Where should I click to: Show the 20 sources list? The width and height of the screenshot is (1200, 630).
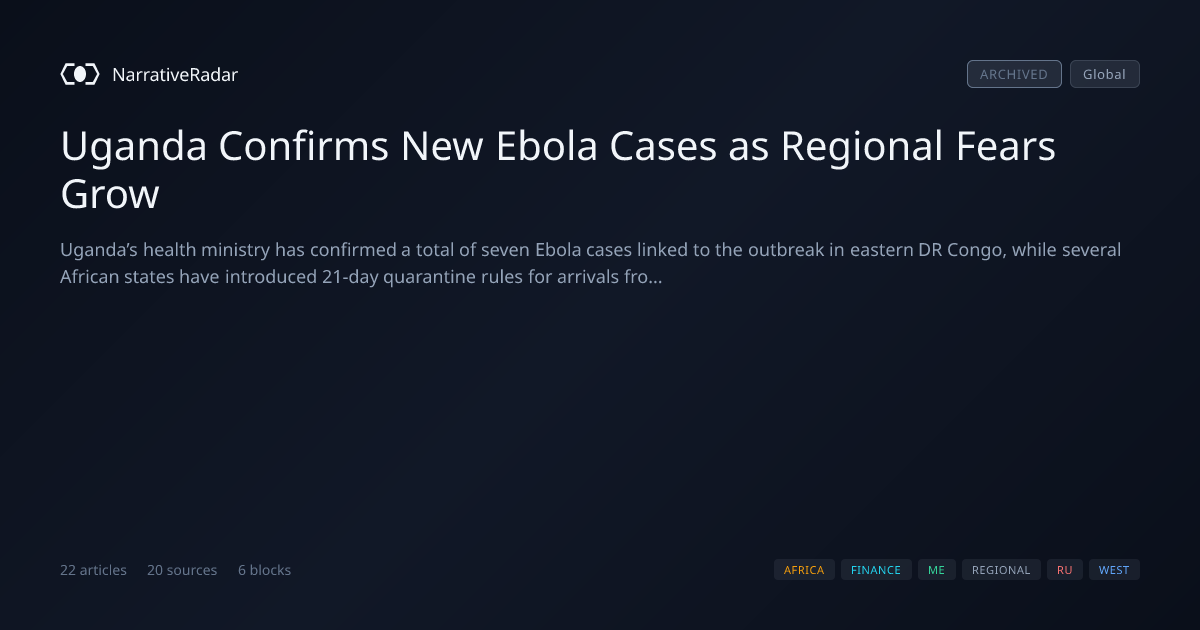[182, 570]
